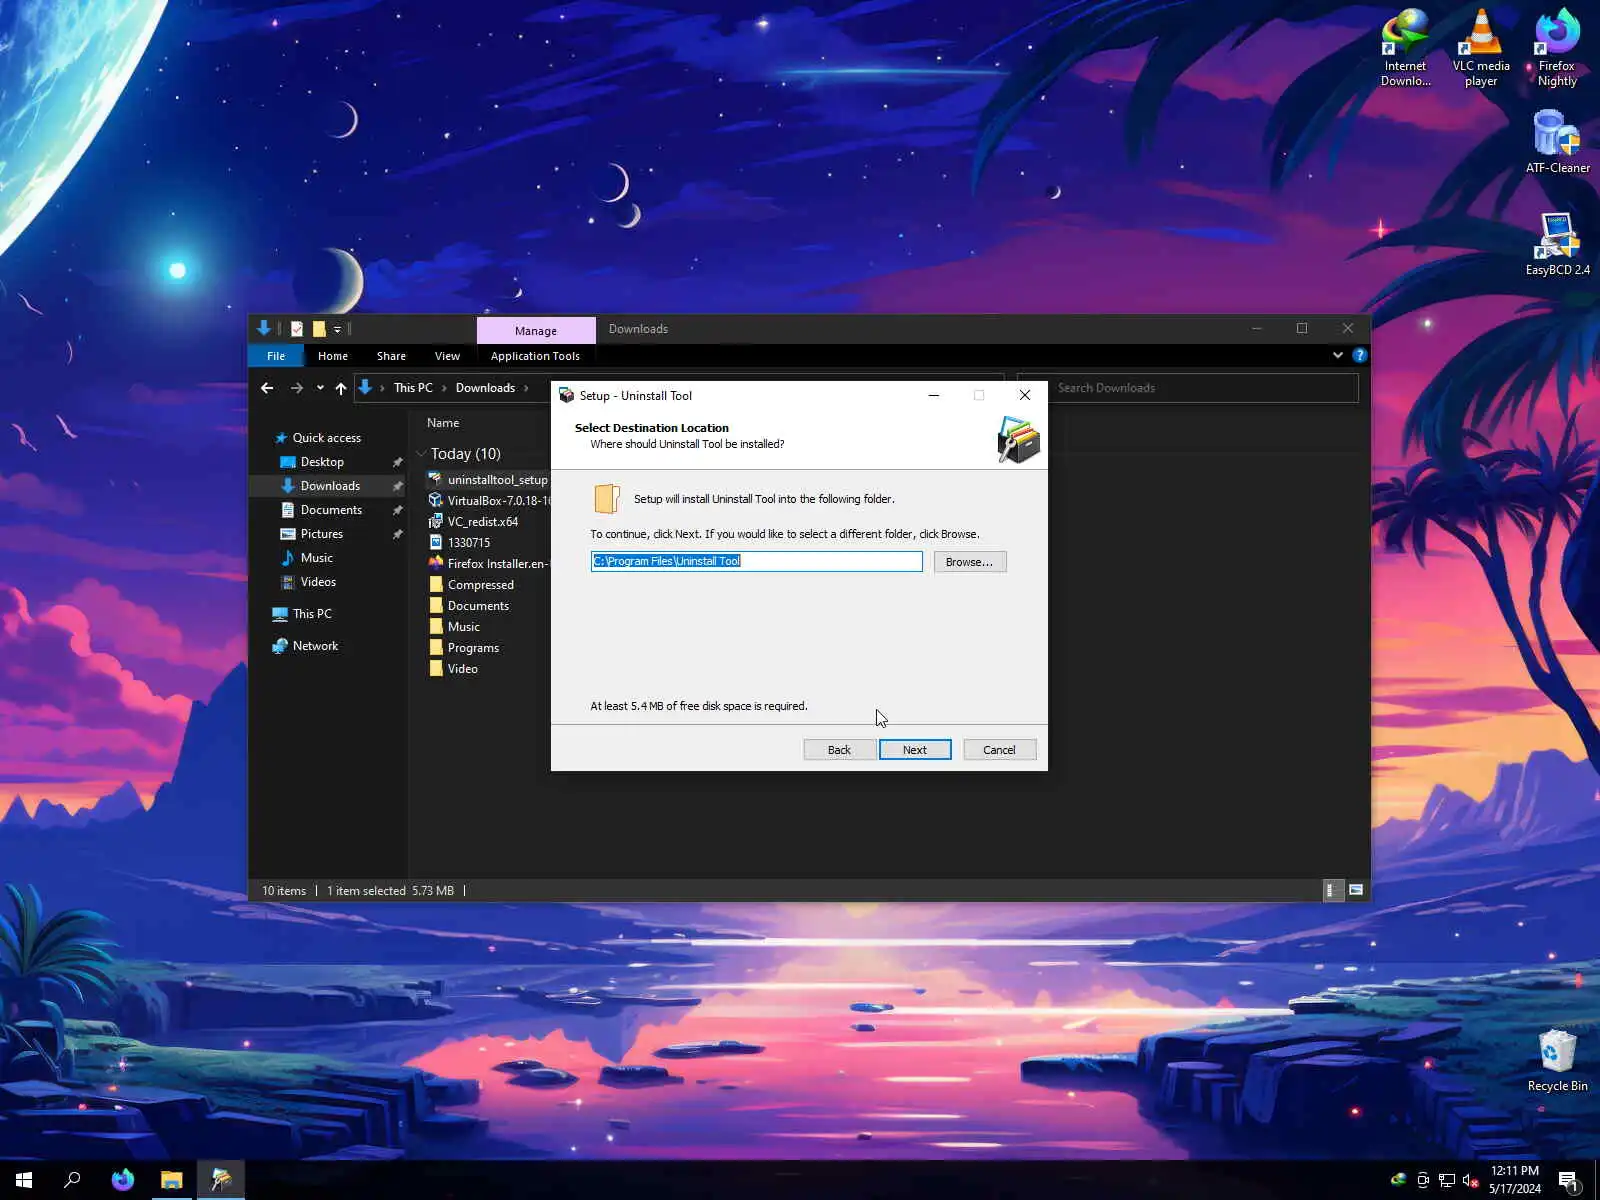This screenshot has width=1600, height=1200.
Task: Select the 1330715 file
Action: (x=459, y=543)
